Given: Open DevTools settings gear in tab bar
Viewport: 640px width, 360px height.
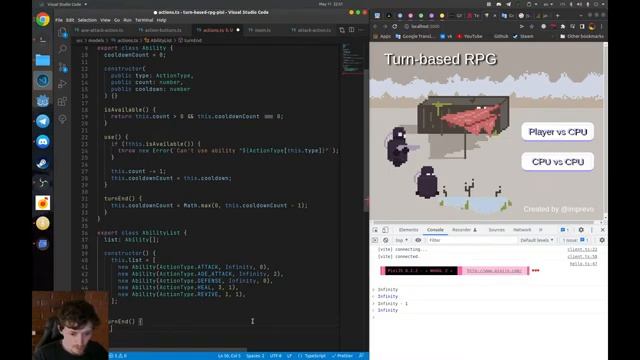Looking at the screenshot, I should pyautogui.click(x=581, y=230).
